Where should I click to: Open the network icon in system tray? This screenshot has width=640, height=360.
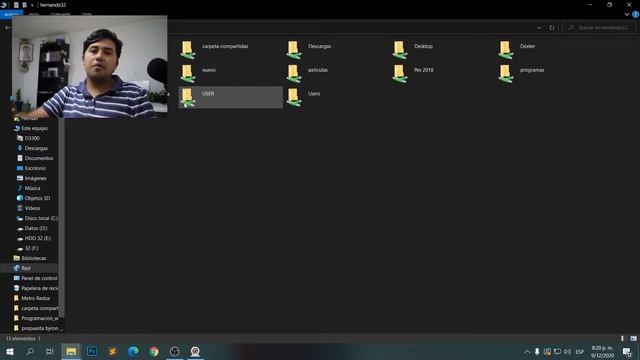[557, 351]
